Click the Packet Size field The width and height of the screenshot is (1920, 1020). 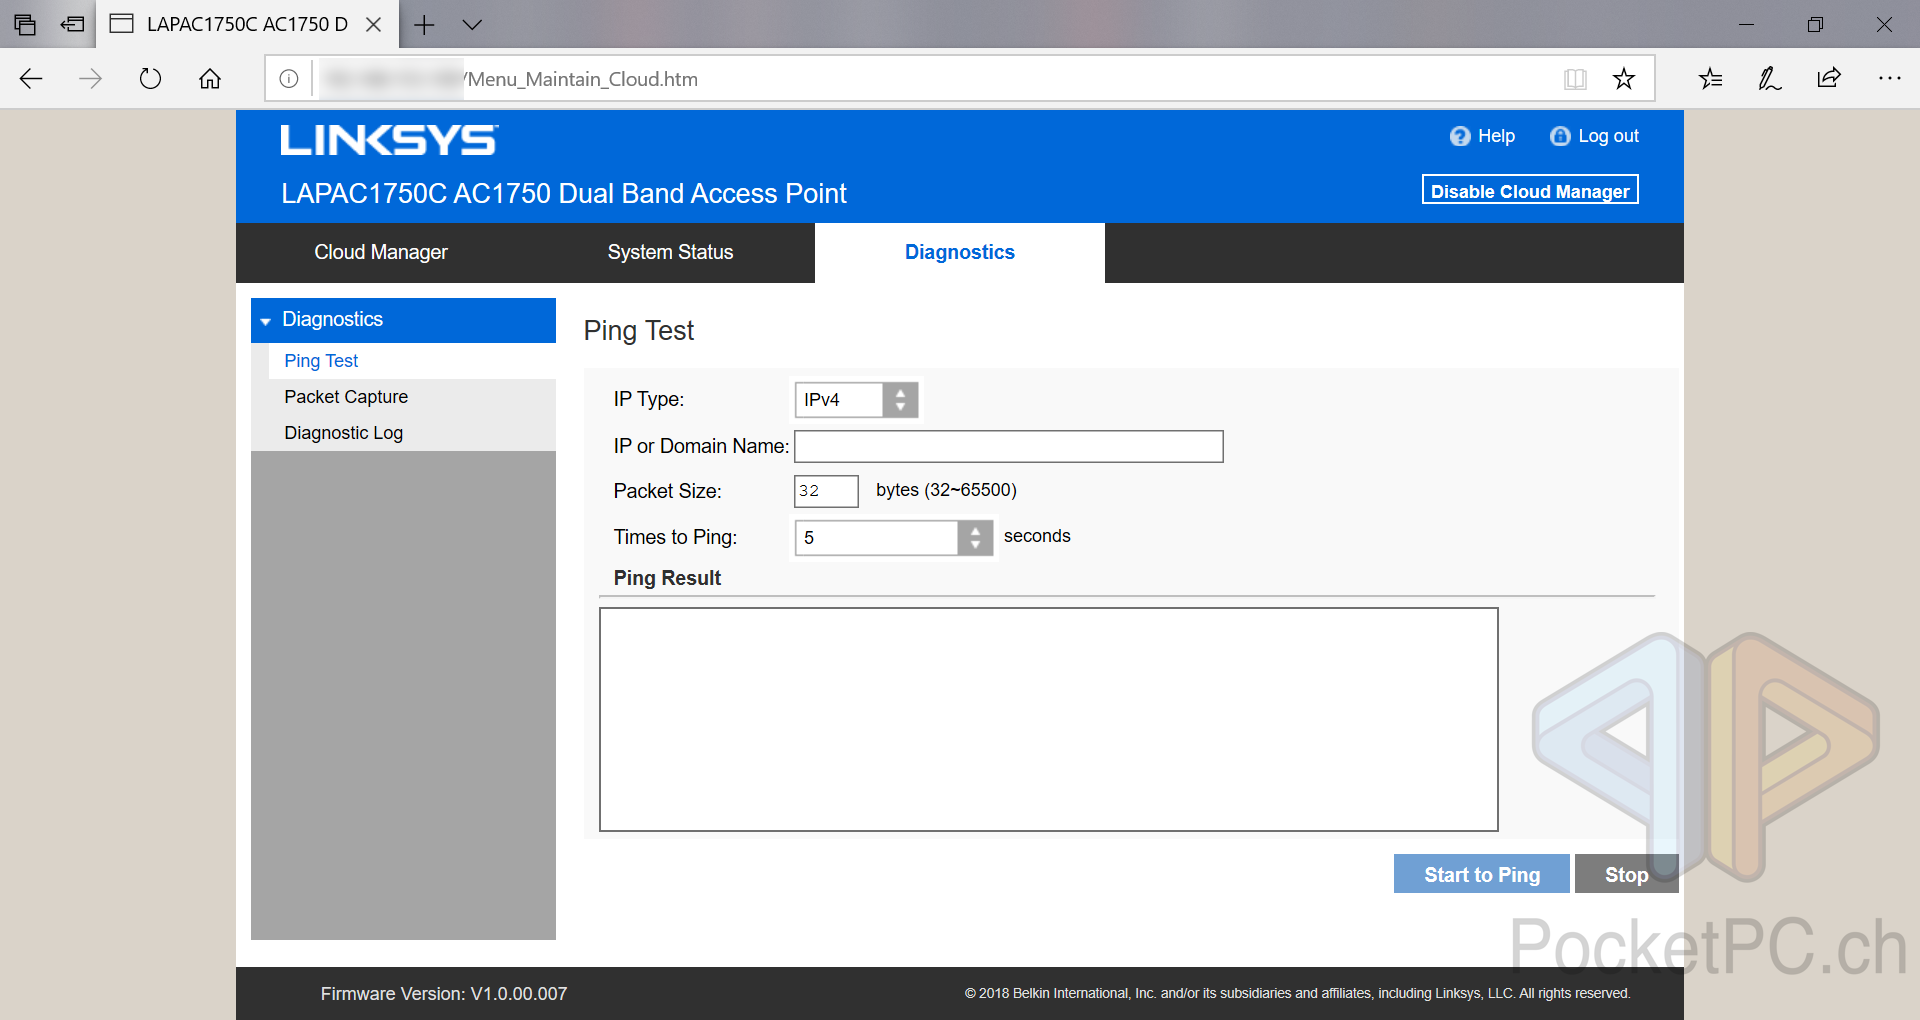(x=826, y=491)
